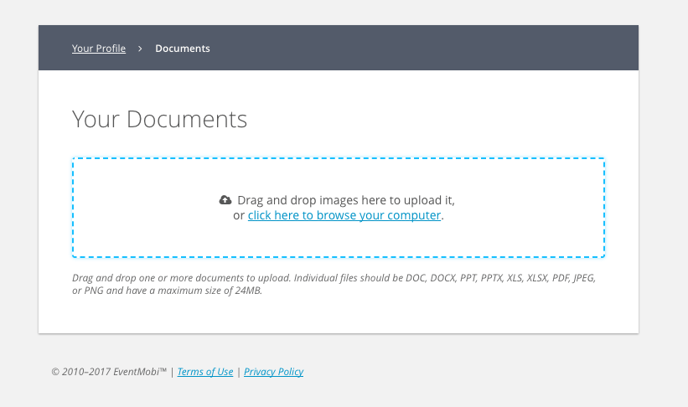
Task: Click the Your Documents page heading
Action: pos(160,119)
